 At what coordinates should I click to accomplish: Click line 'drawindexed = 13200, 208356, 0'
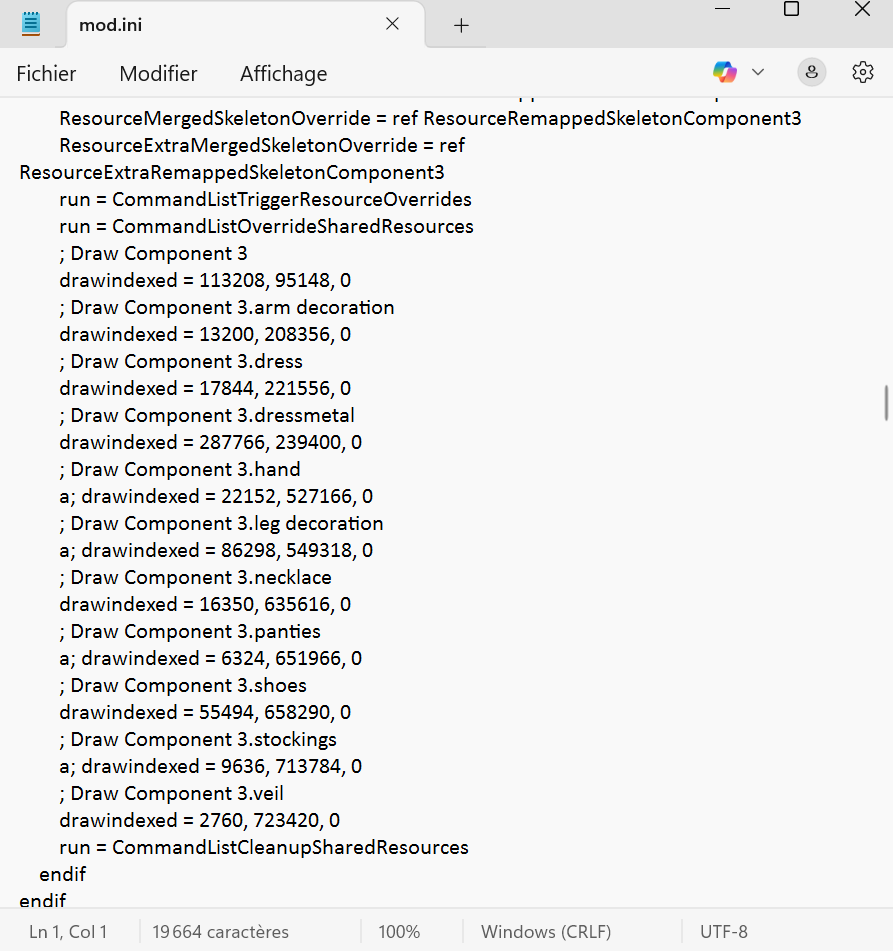coord(205,334)
